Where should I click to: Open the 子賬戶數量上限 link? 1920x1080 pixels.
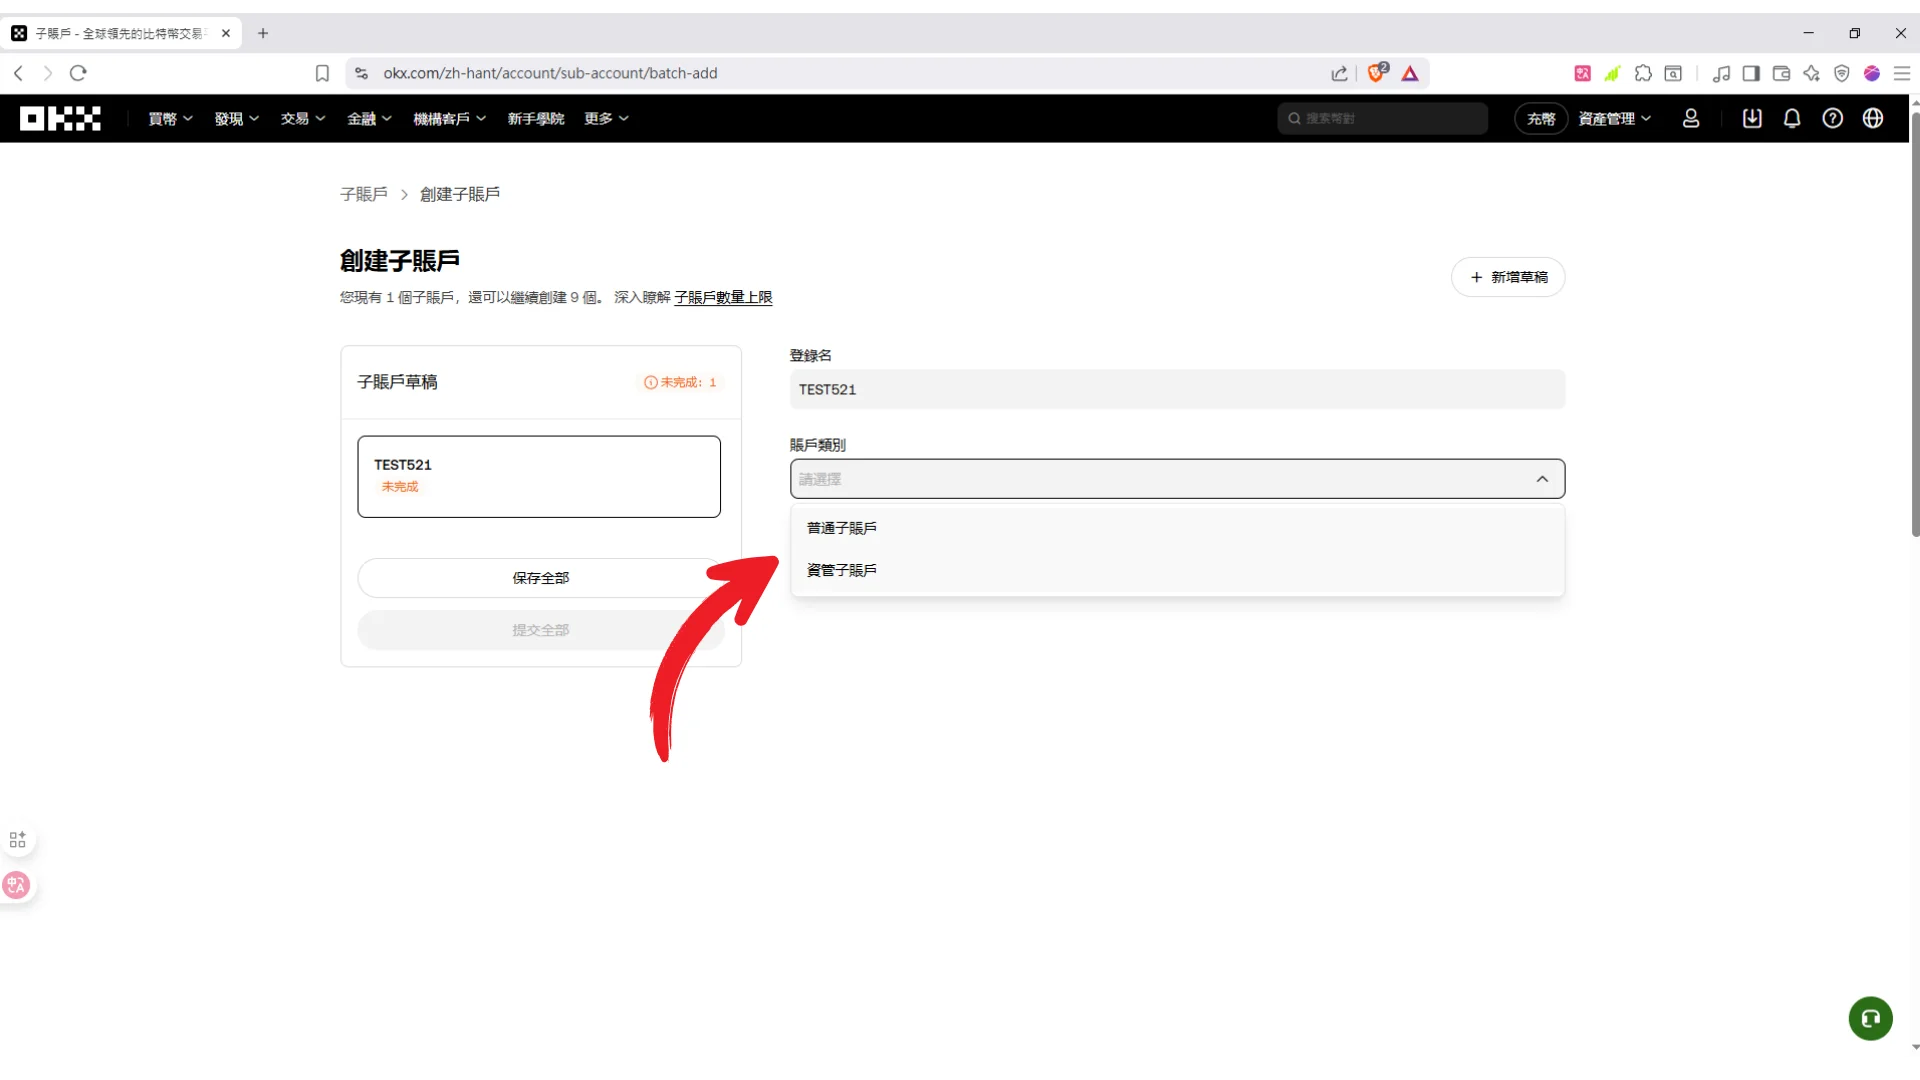click(x=723, y=297)
